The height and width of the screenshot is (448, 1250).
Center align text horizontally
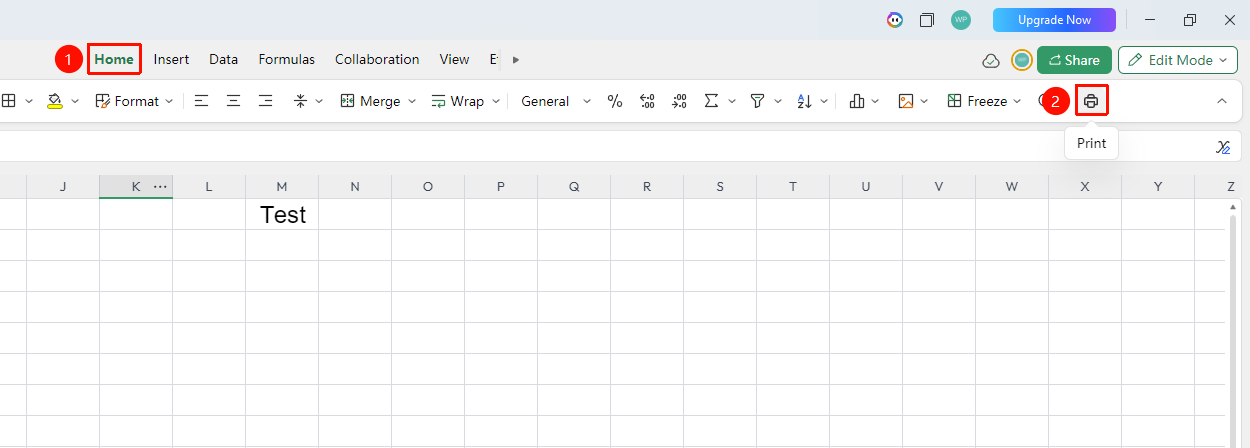(x=234, y=101)
